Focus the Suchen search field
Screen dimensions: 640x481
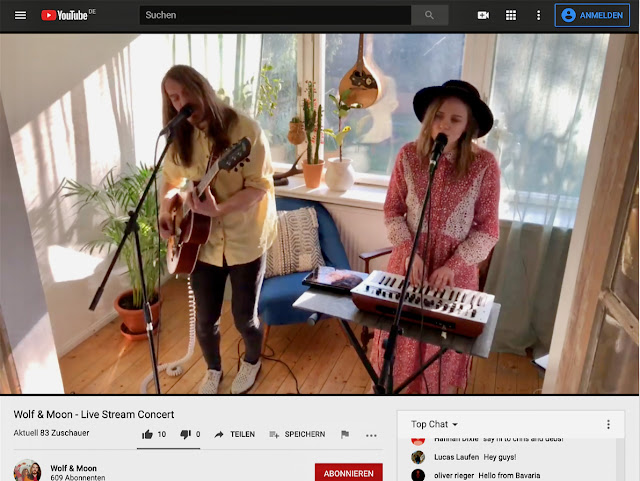pyautogui.click(x=275, y=15)
